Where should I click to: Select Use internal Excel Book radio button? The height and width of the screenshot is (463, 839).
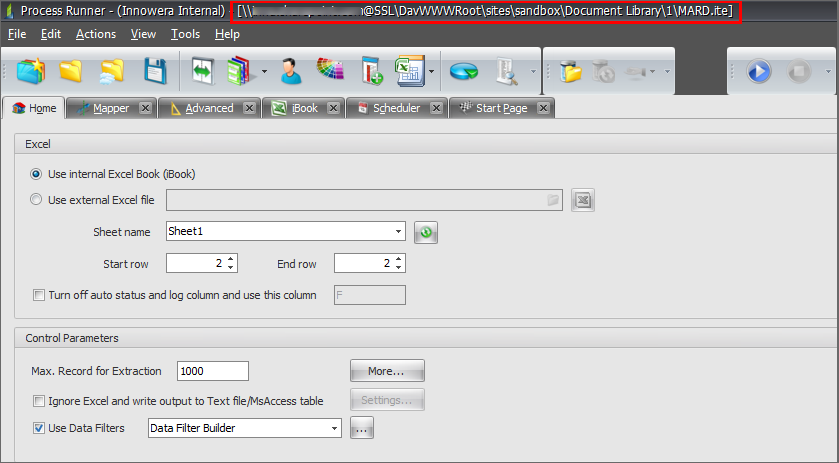tap(37, 173)
